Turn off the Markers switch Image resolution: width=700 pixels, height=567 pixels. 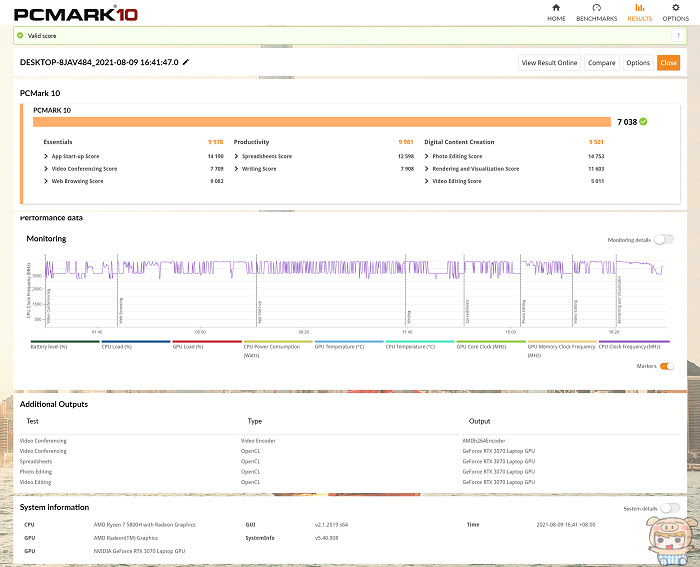click(667, 366)
